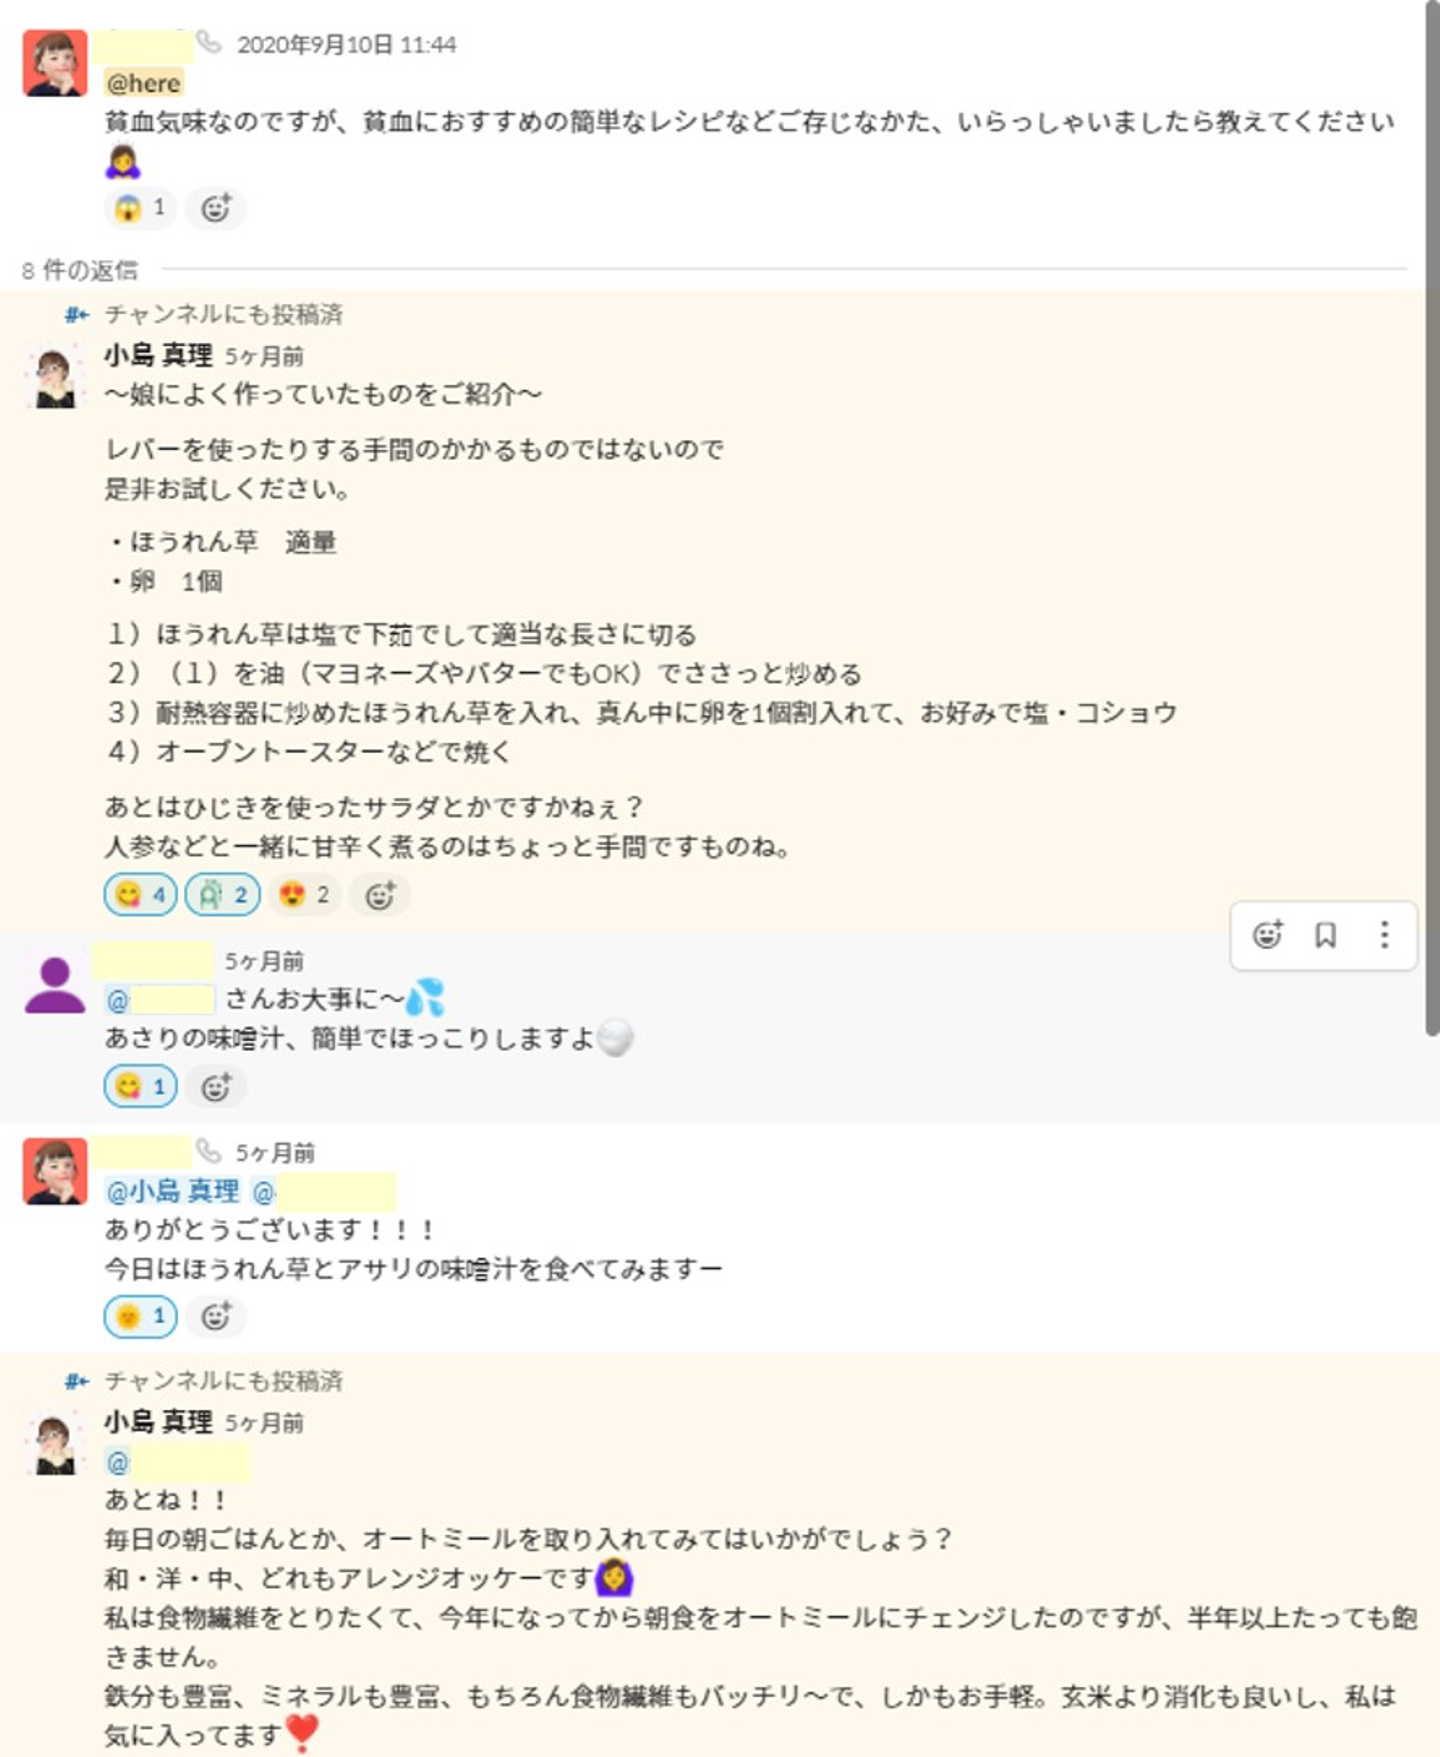Add reaction from the hover toolbar

pos(1267,935)
